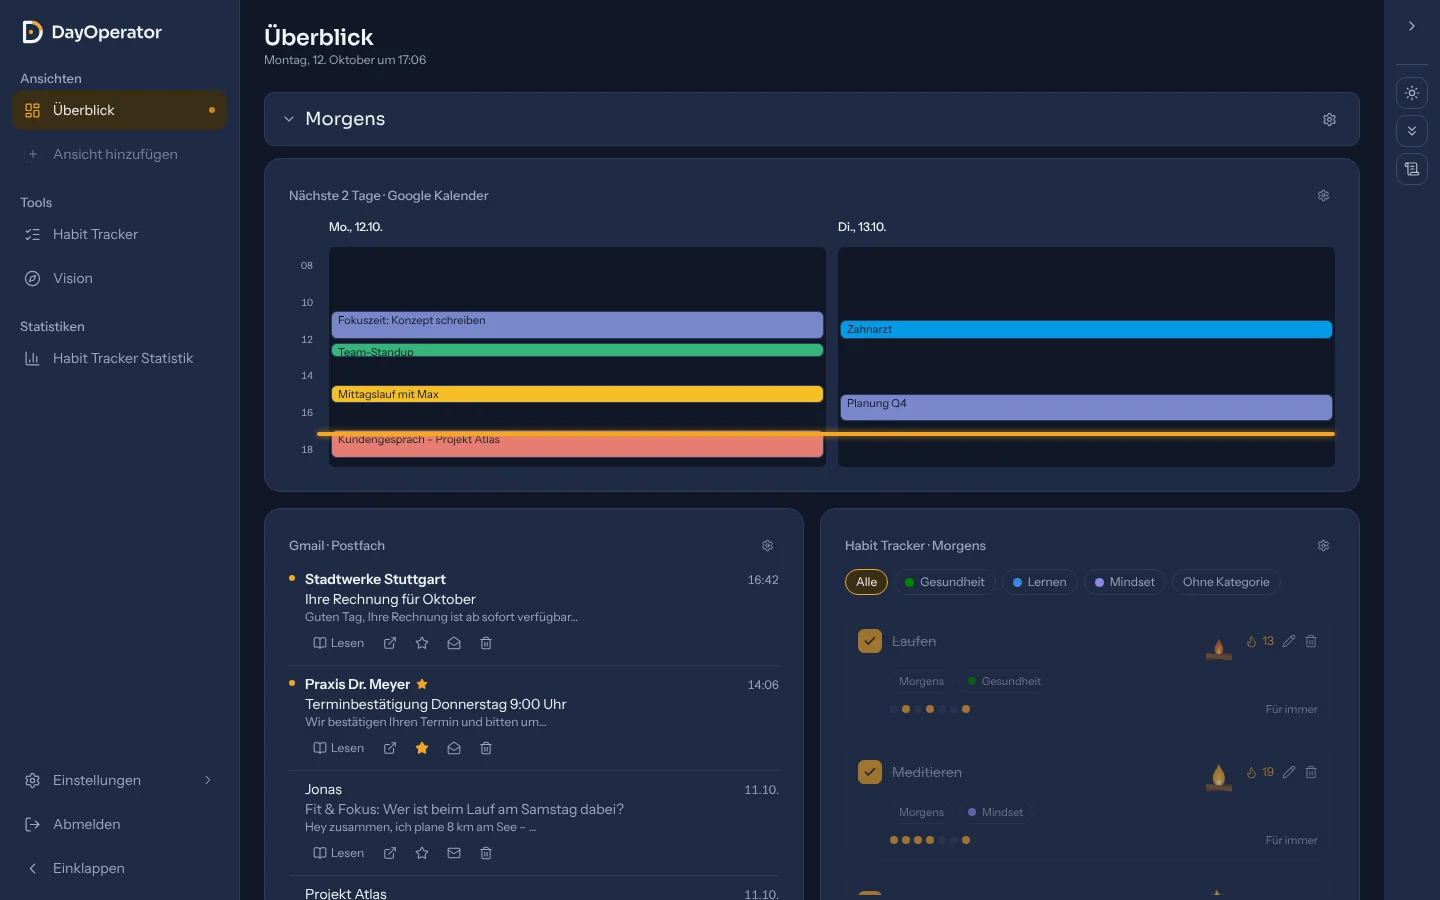Click the notes scroll icon in right panel
Viewport: 1440px width, 900px height.
(1412, 169)
